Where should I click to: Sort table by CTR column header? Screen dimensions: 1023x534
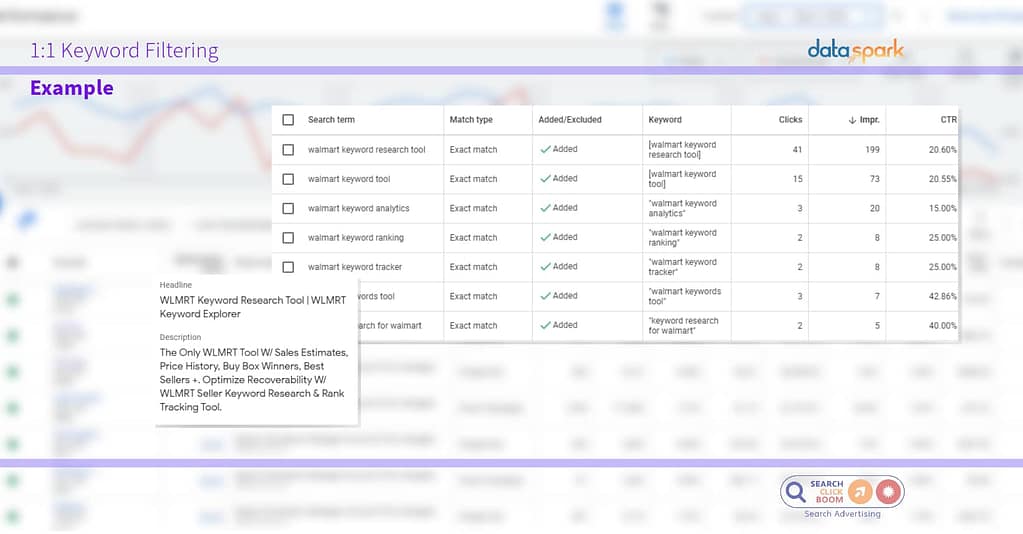click(x=946, y=120)
